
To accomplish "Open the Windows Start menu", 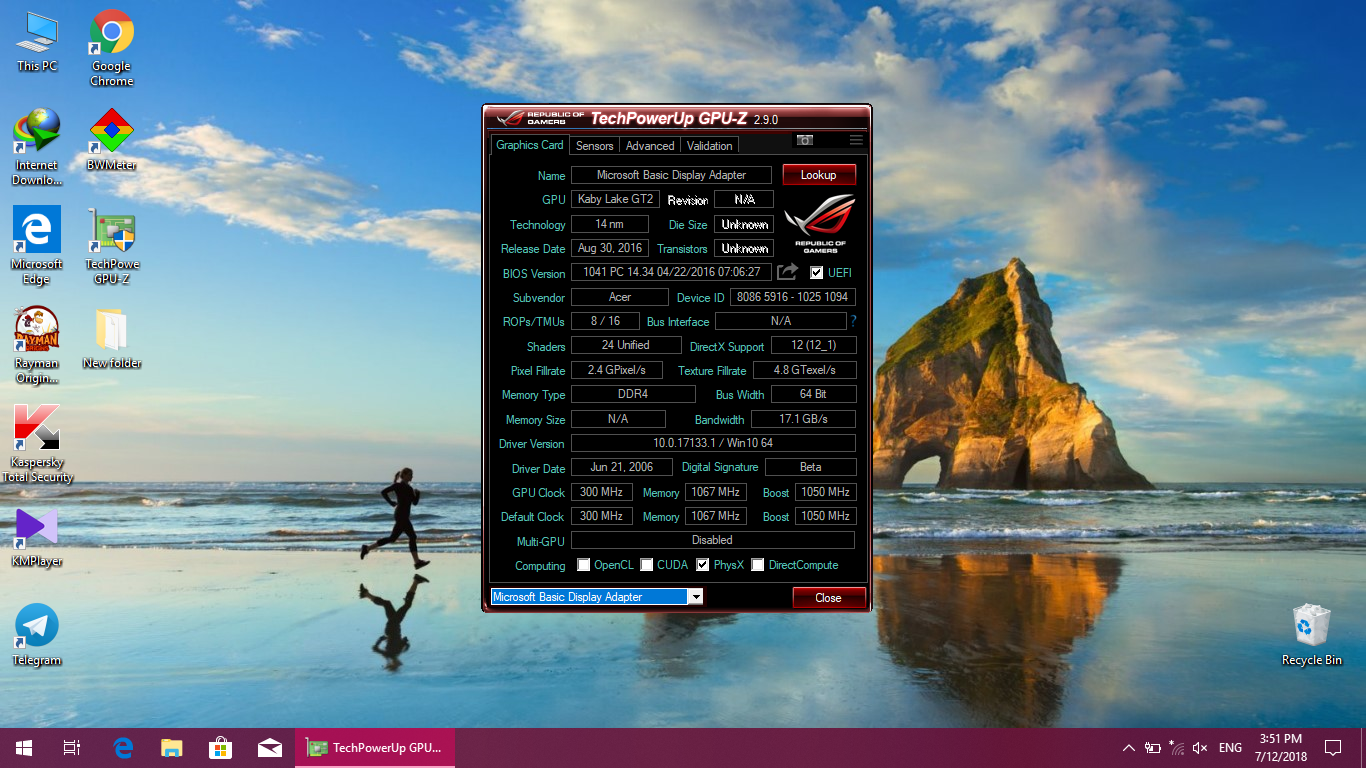I will coord(23,747).
